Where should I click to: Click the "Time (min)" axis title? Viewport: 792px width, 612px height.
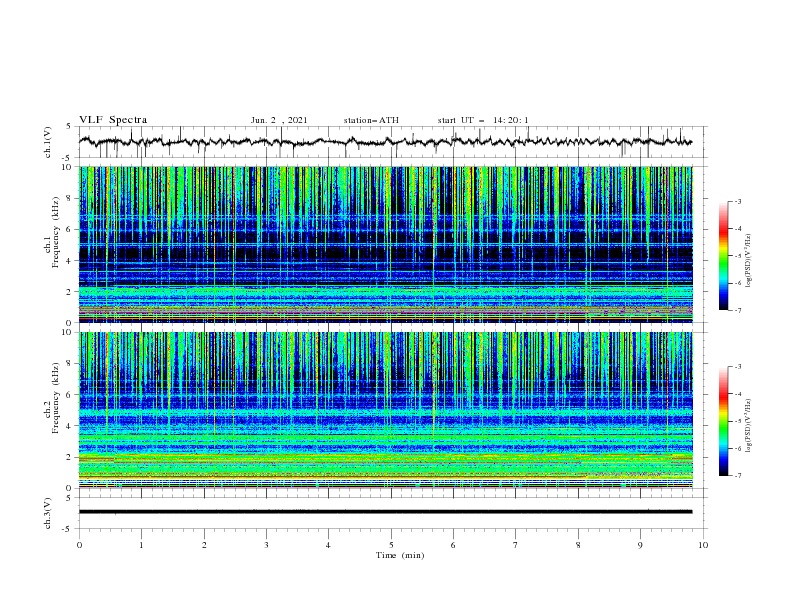point(400,555)
